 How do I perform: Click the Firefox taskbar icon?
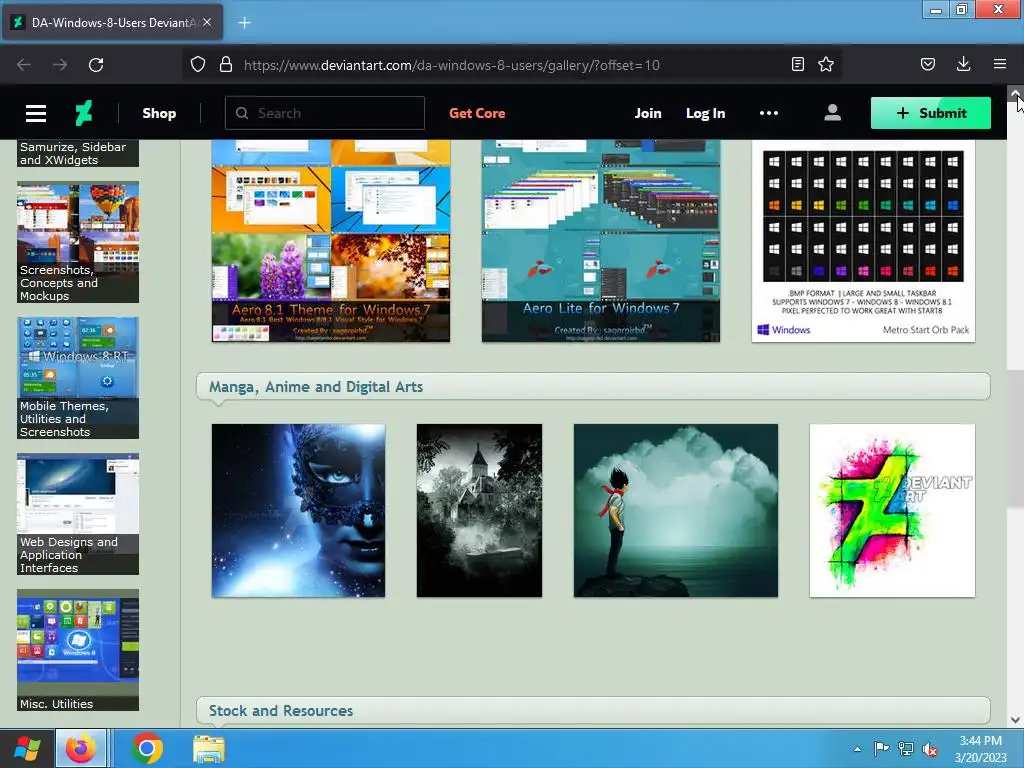coord(81,748)
